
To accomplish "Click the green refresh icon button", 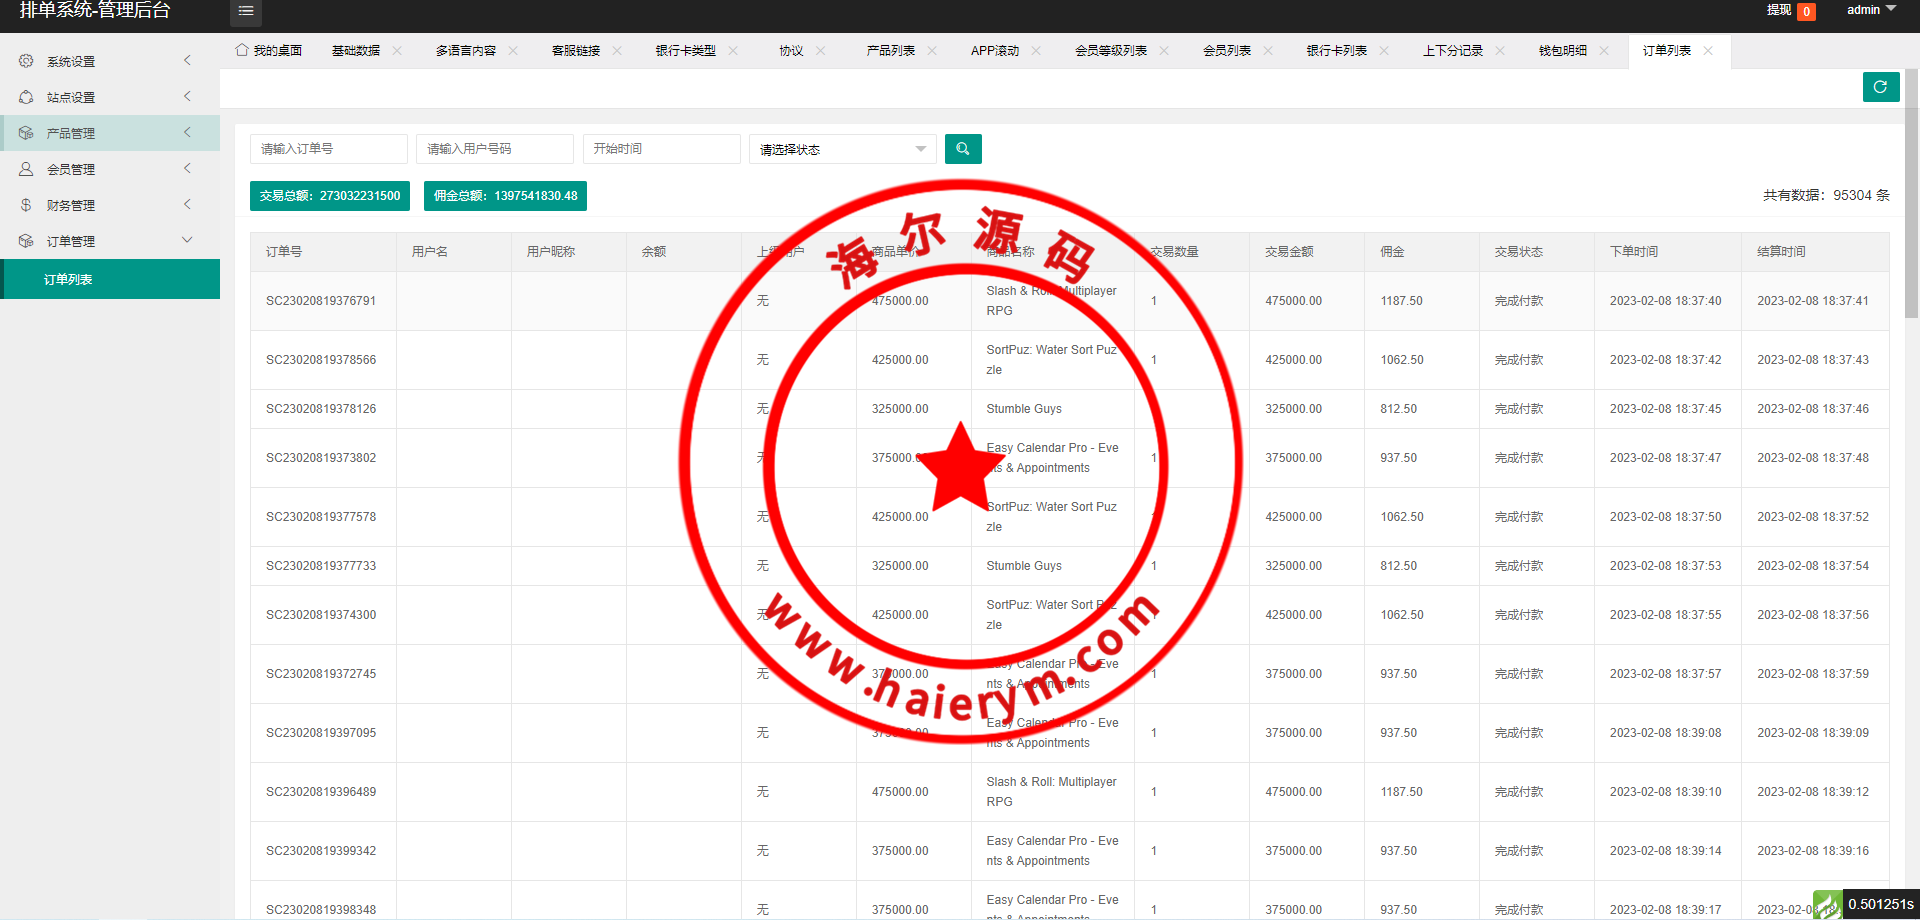I will point(1880,87).
